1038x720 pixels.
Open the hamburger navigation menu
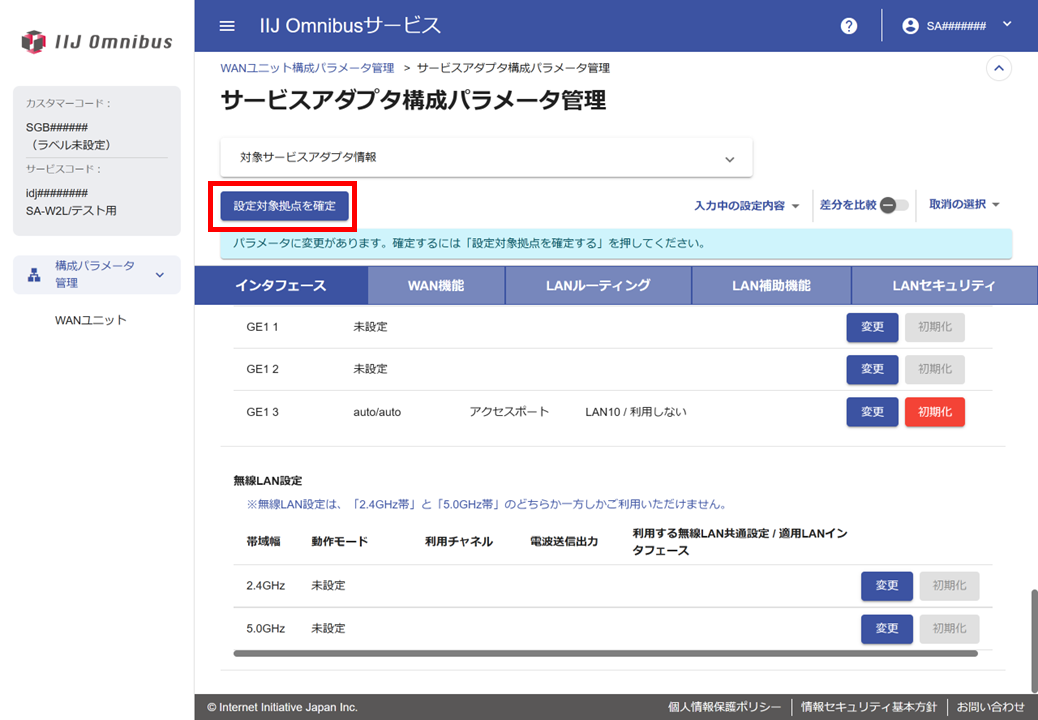pyautogui.click(x=227, y=26)
